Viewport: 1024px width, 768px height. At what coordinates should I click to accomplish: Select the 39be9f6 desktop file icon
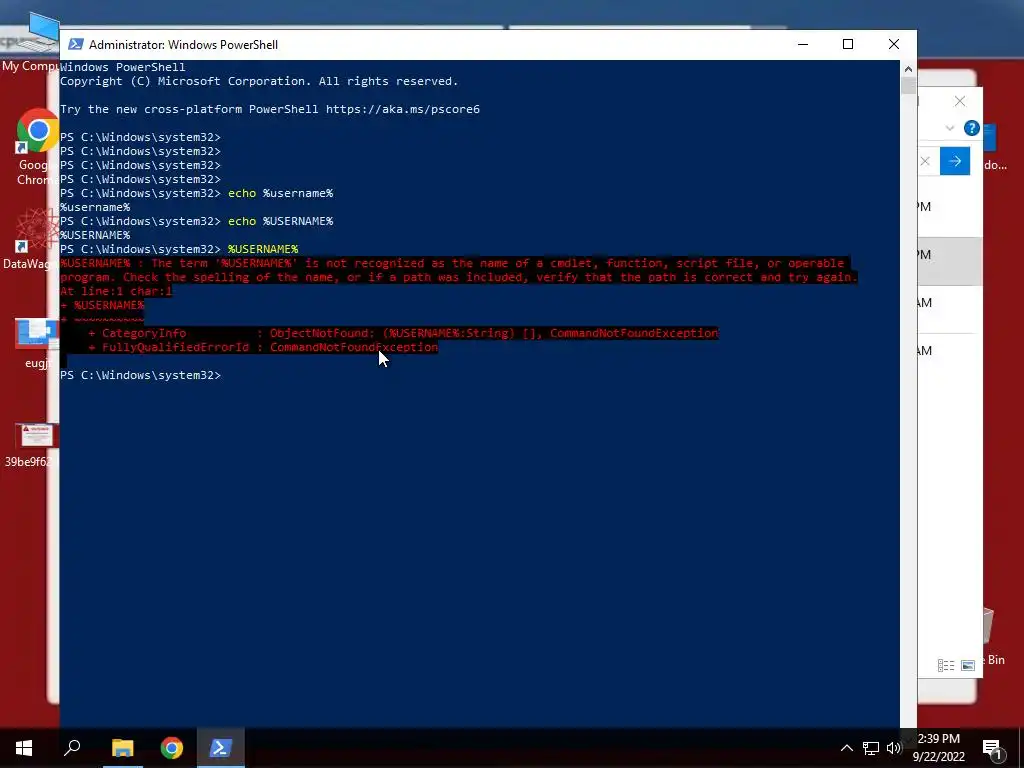pos(31,446)
